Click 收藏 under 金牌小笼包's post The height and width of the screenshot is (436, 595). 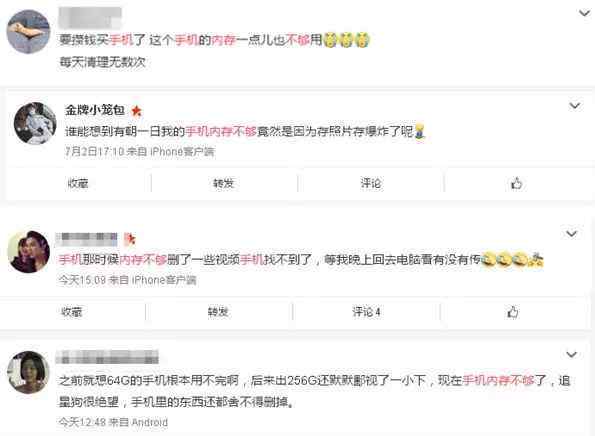[x=78, y=183]
